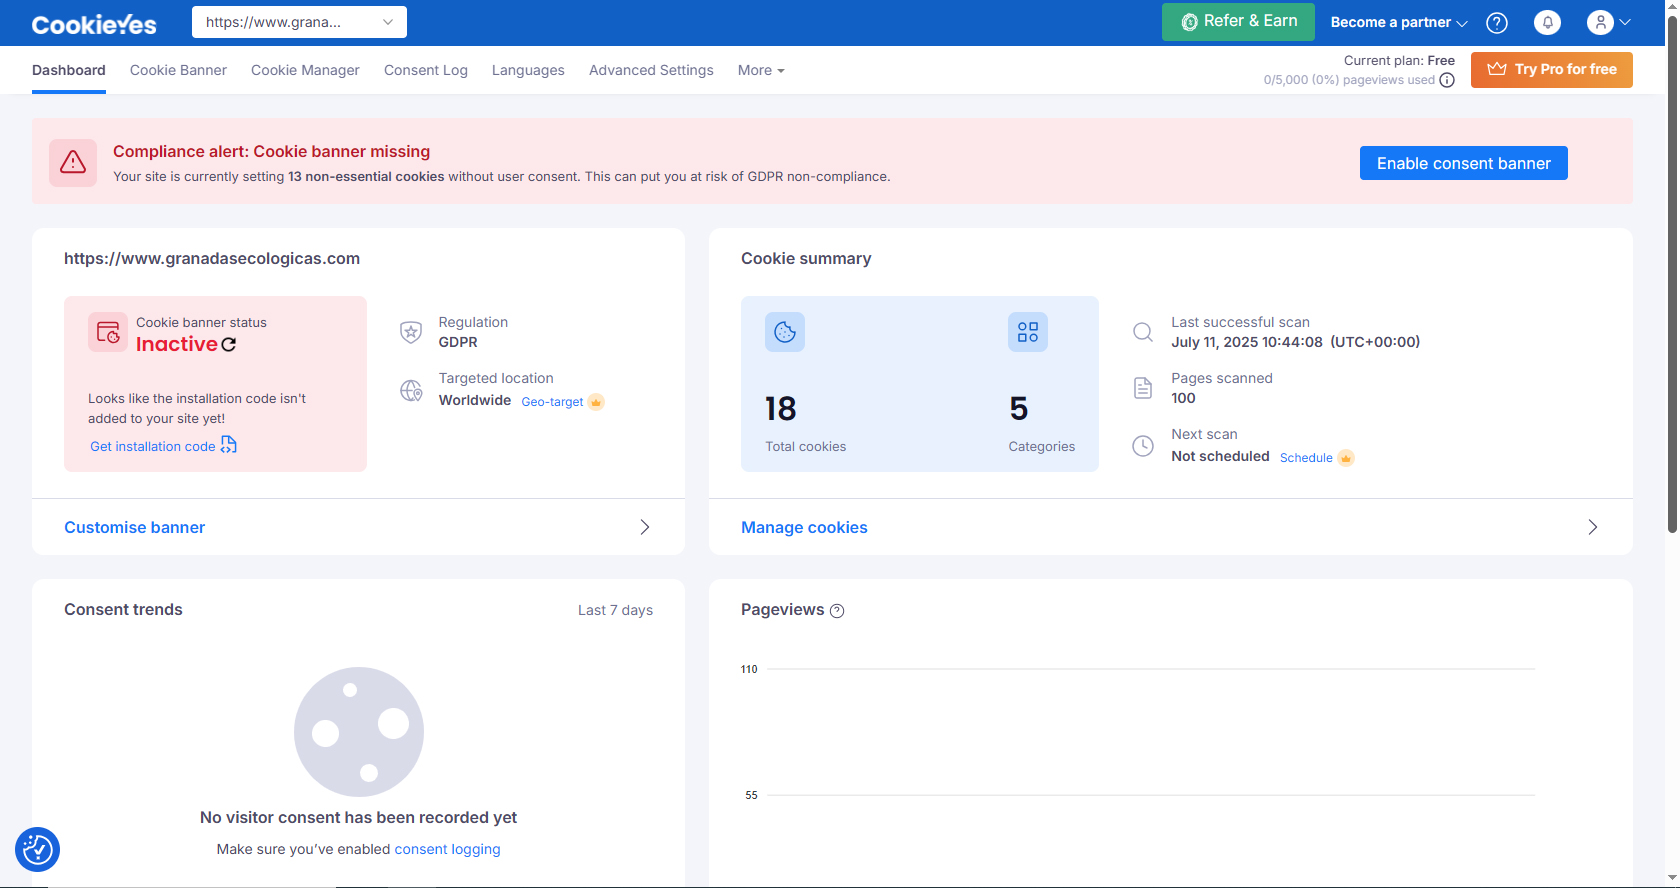
Task: Expand the More navigation menu
Action: (761, 70)
